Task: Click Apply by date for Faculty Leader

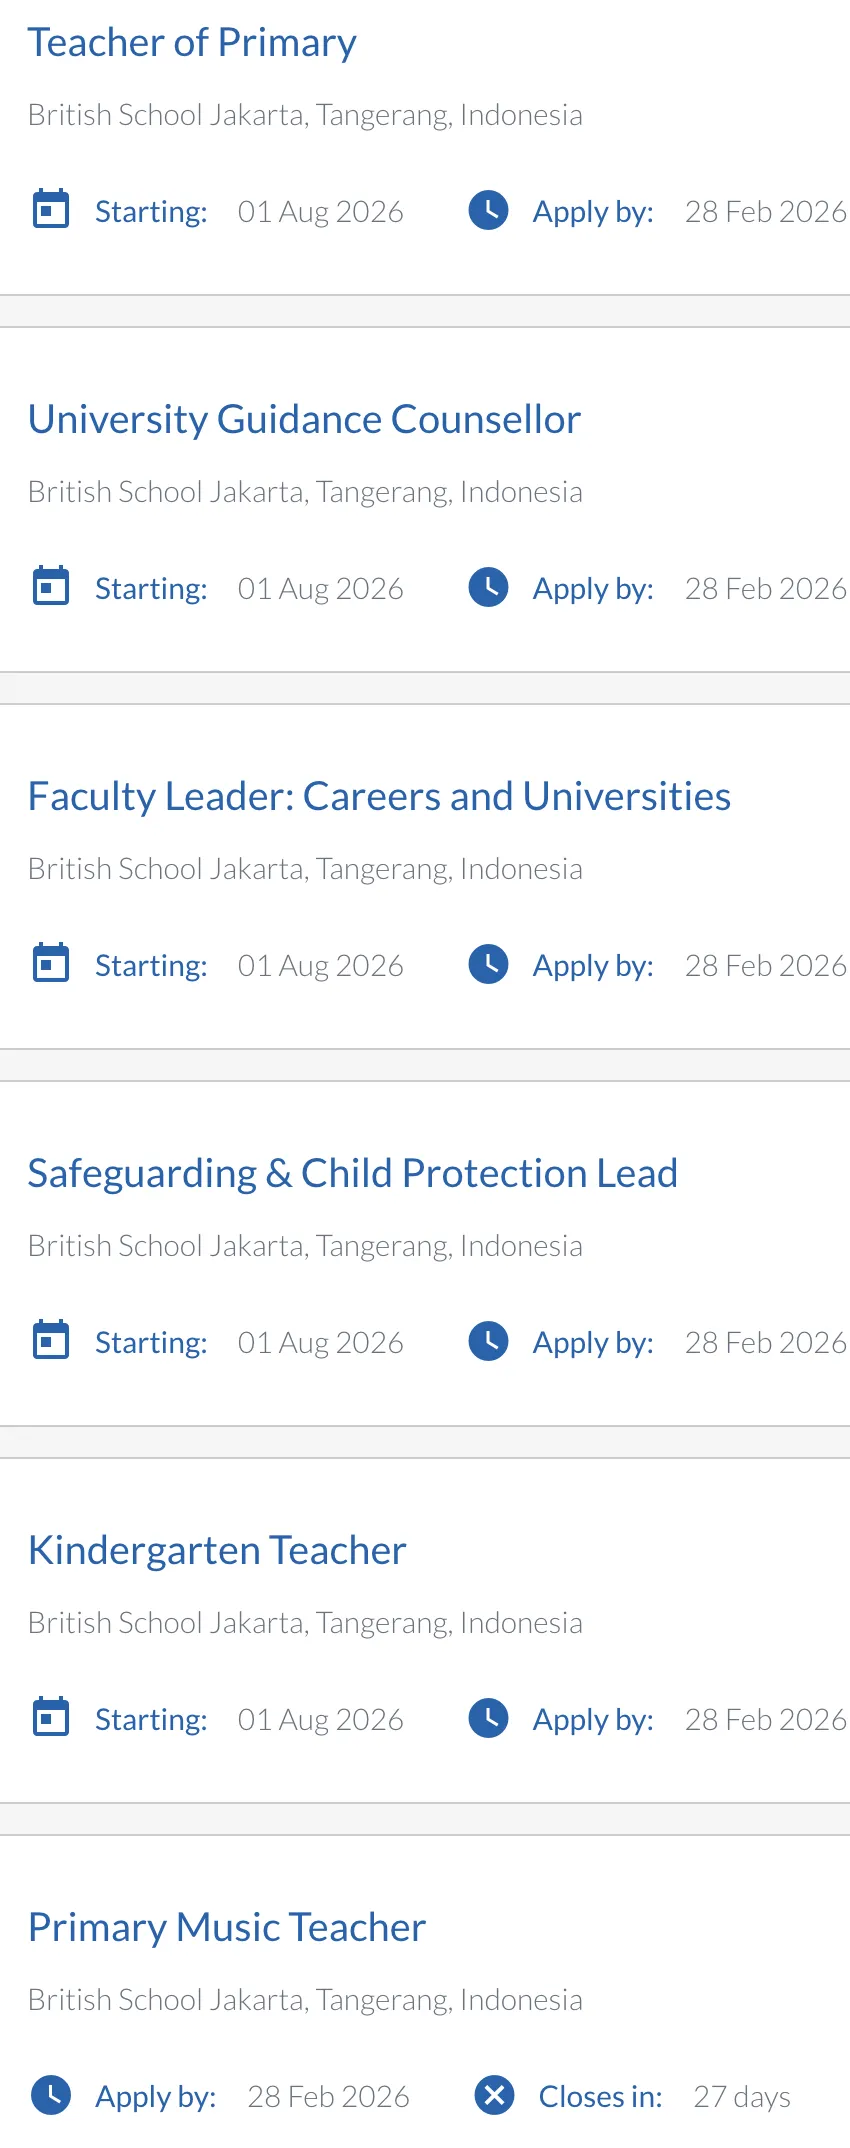Action: click(x=765, y=966)
